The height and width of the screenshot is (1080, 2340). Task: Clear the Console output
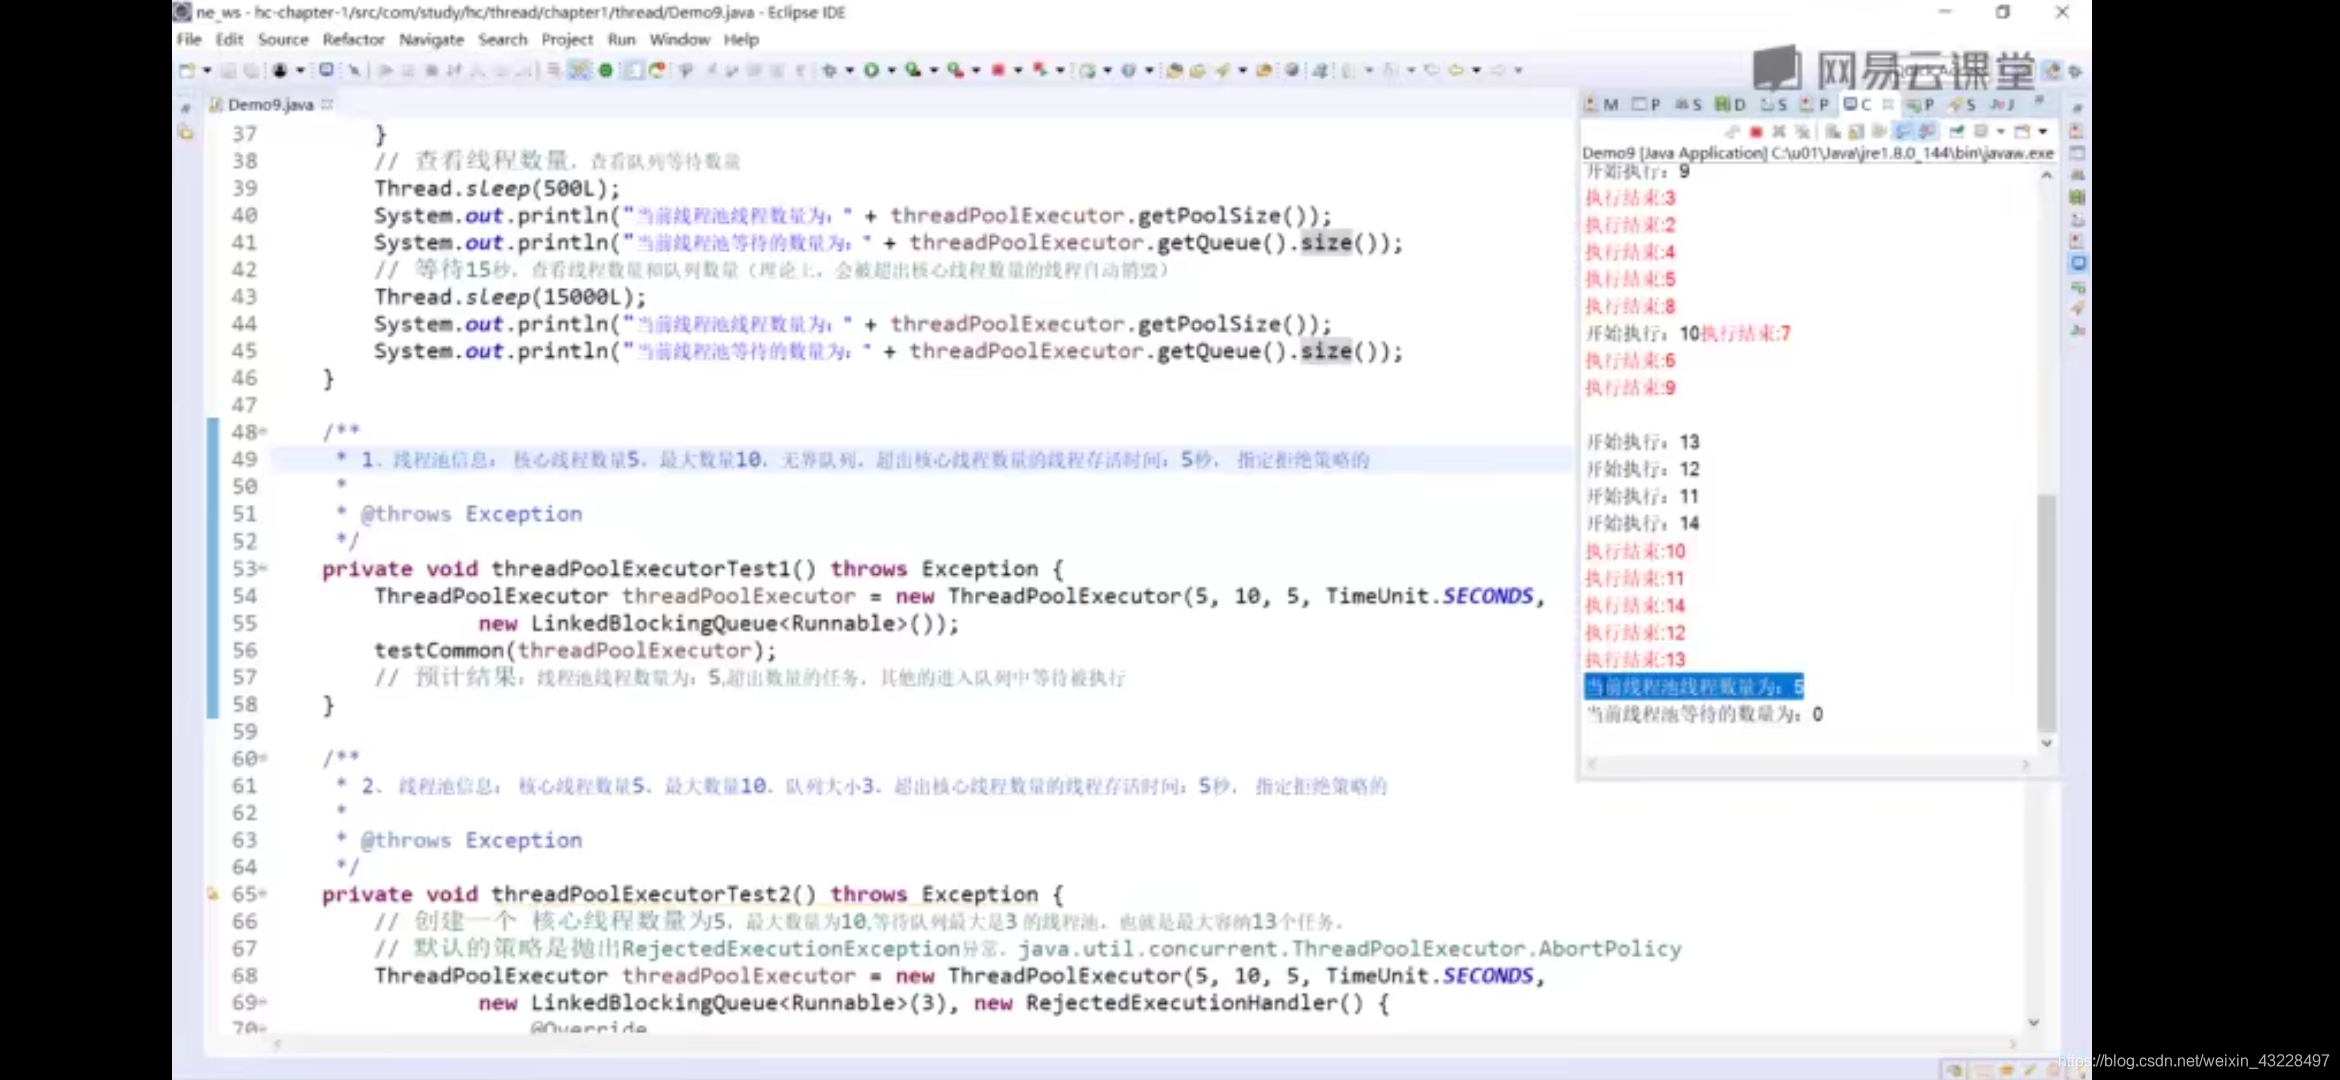pos(1833,131)
